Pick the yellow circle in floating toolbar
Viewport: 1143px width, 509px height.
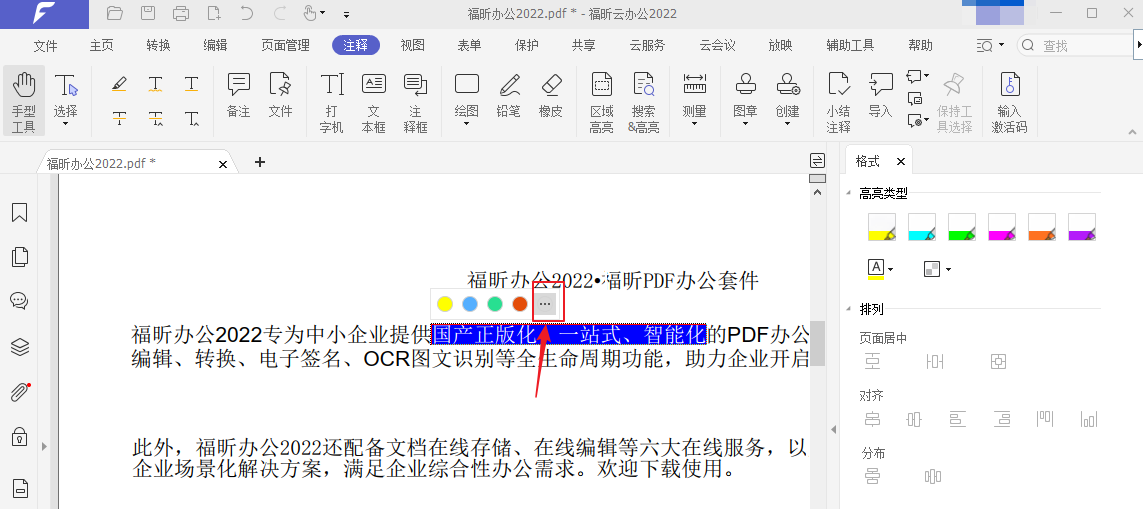pos(445,304)
